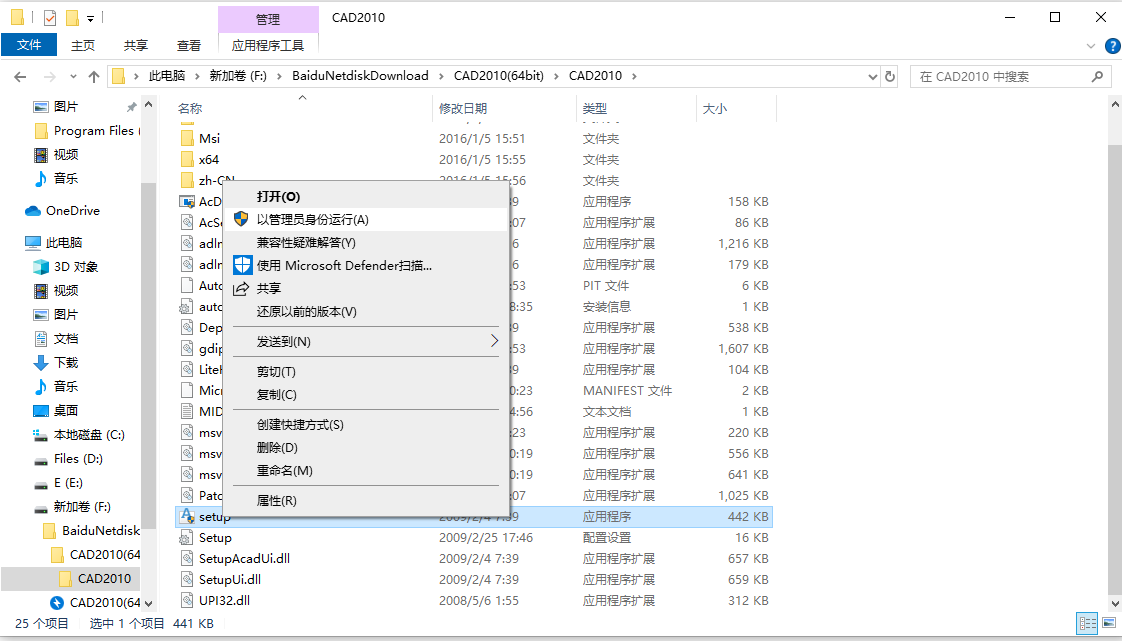Choose 剪切(T) in context menu
This screenshot has height=641, width=1122.
pyautogui.click(x=366, y=371)
